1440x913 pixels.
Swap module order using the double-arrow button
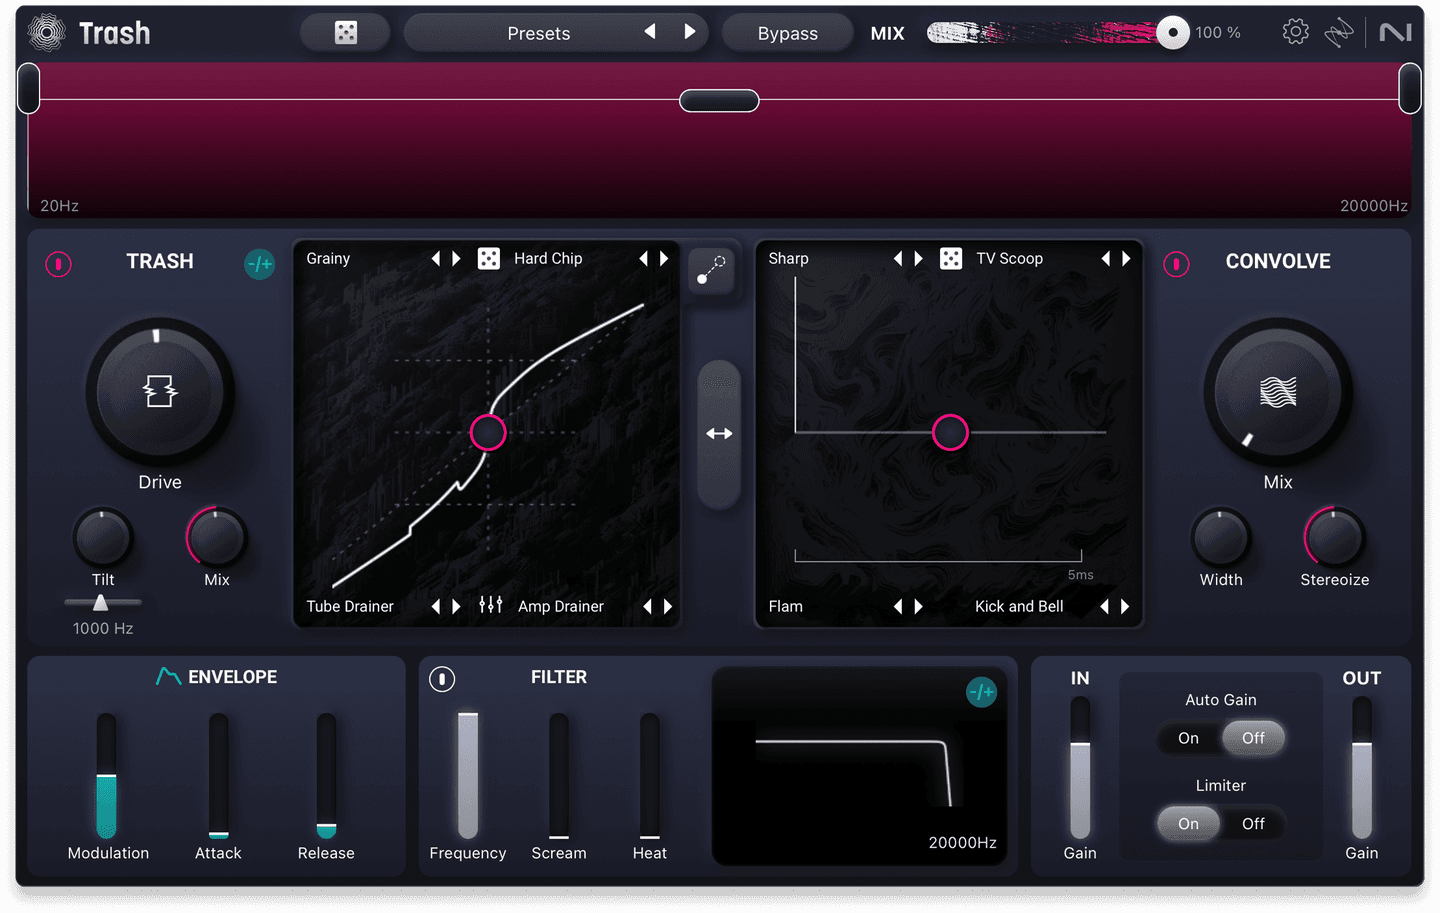(719, 433)
